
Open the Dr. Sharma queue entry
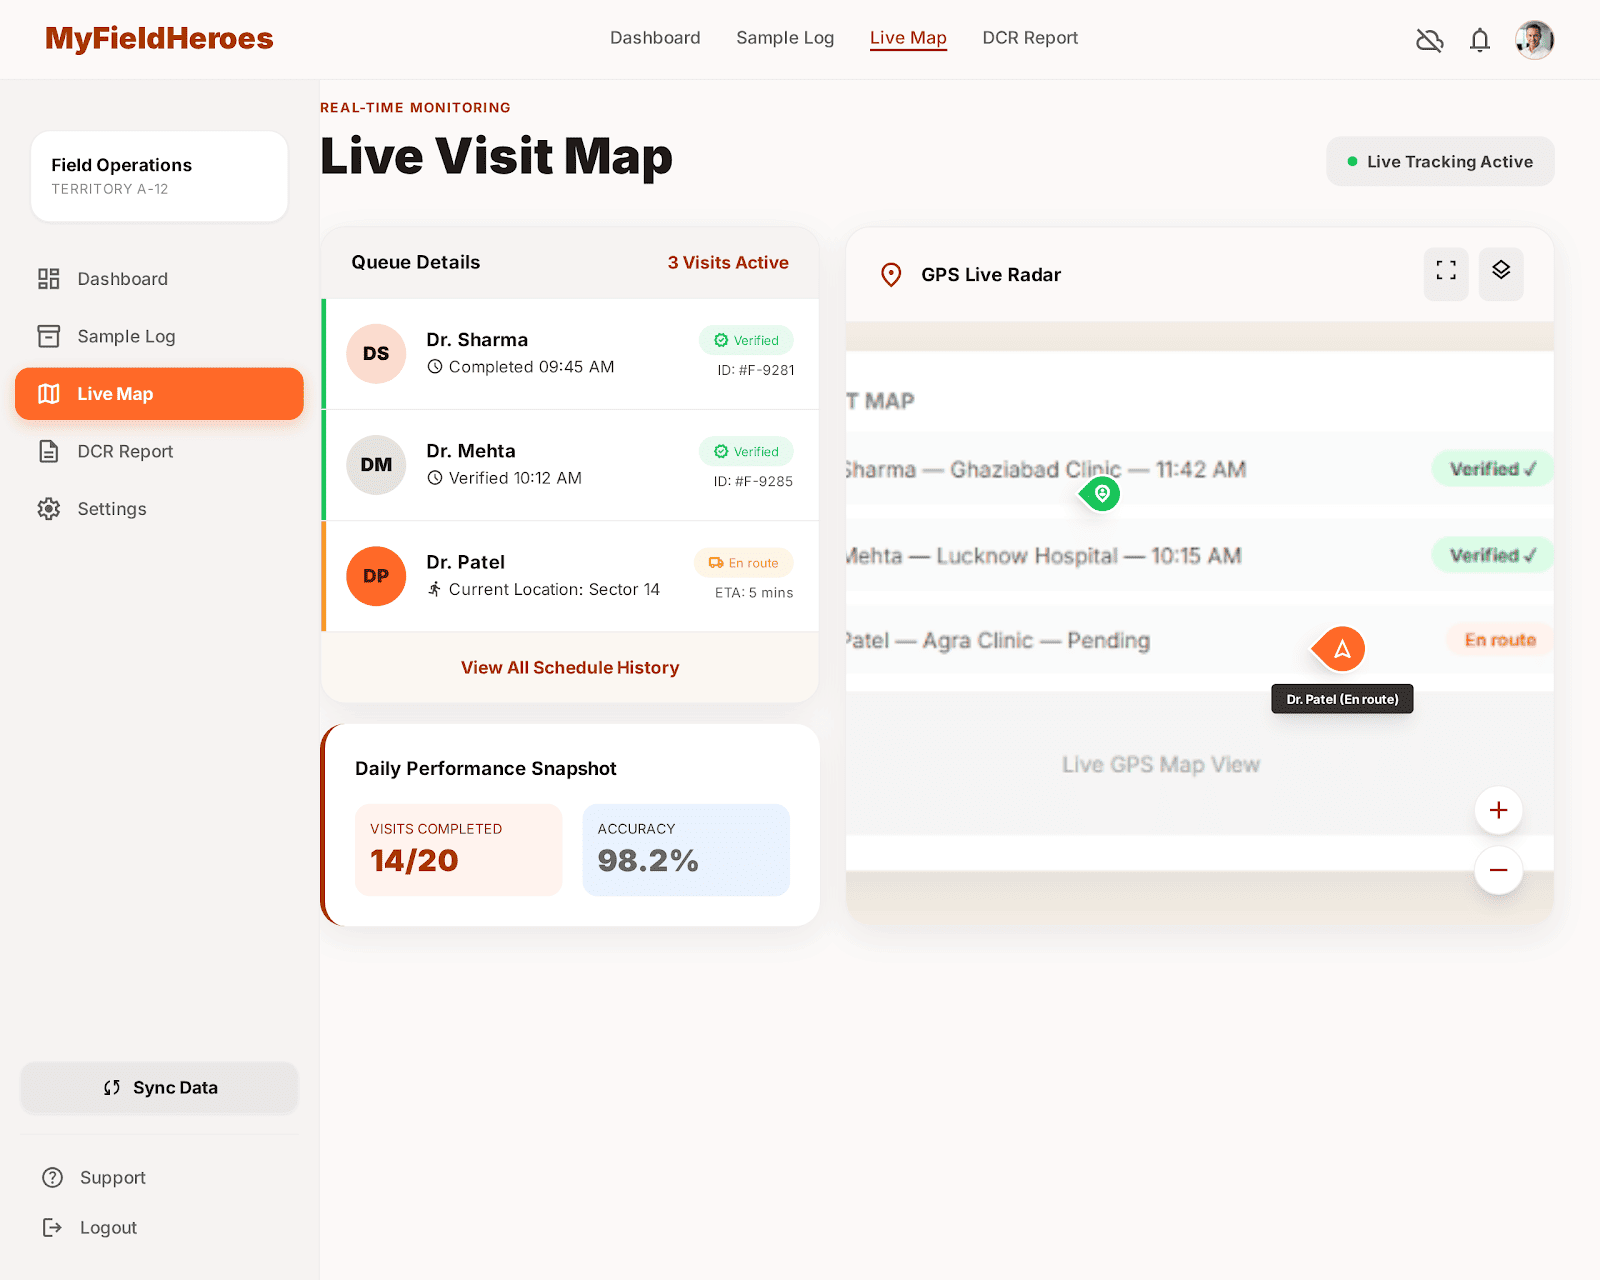tap(571, 354)
